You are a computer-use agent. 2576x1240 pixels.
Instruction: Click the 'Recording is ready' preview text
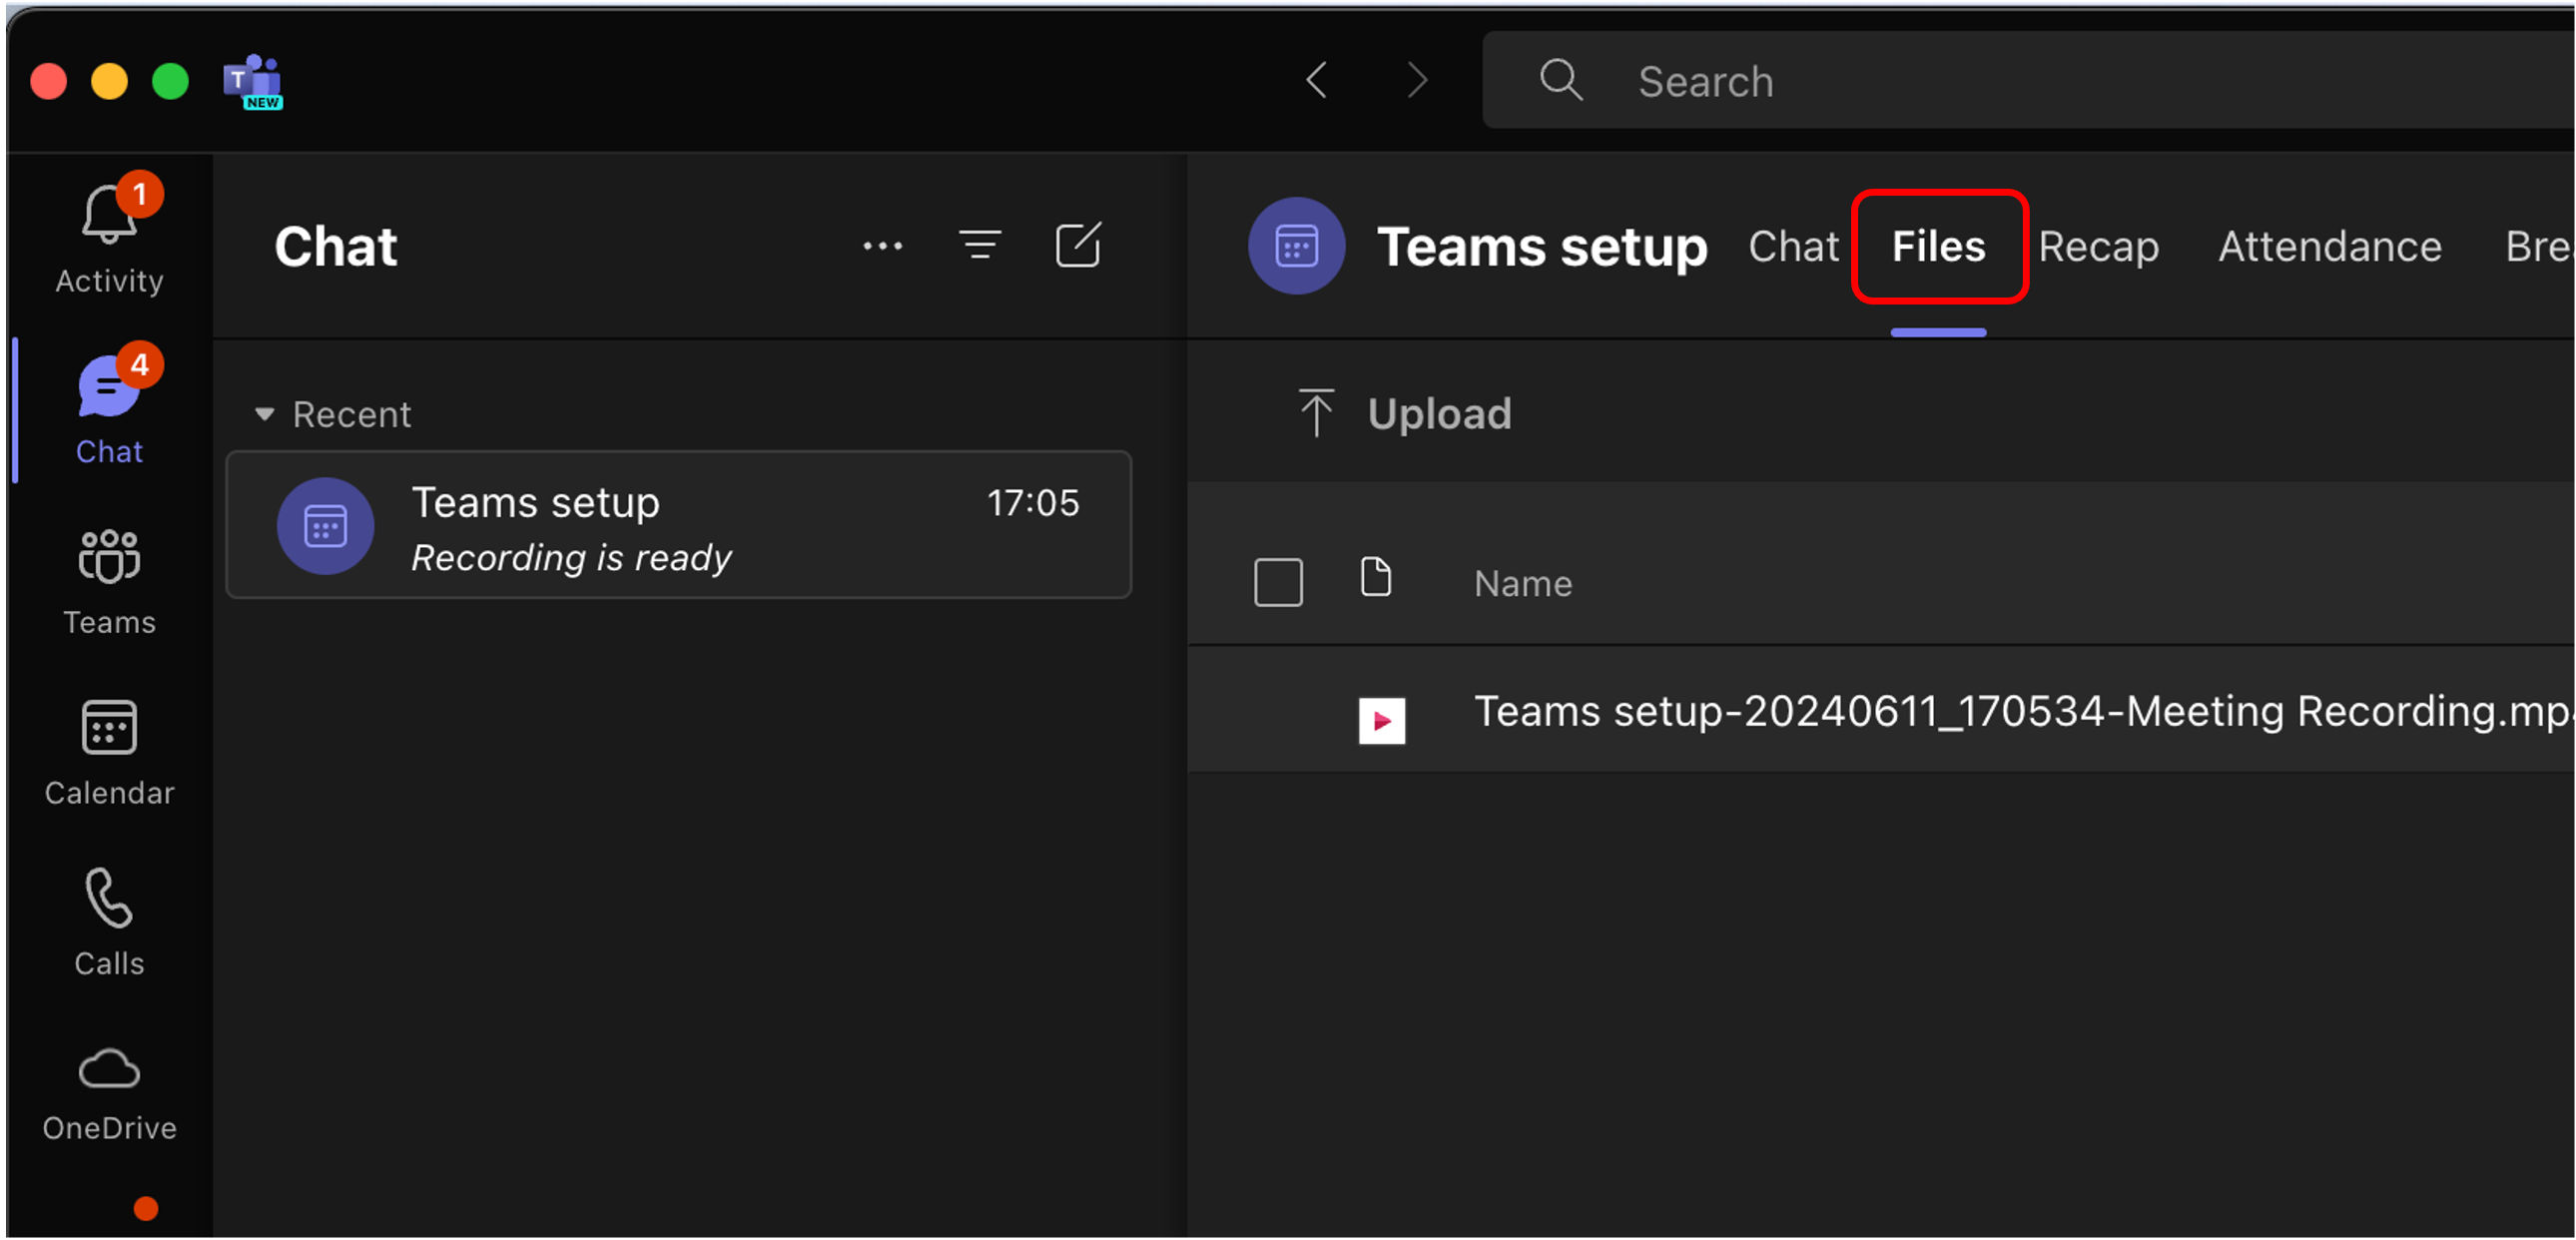point(571,557)
